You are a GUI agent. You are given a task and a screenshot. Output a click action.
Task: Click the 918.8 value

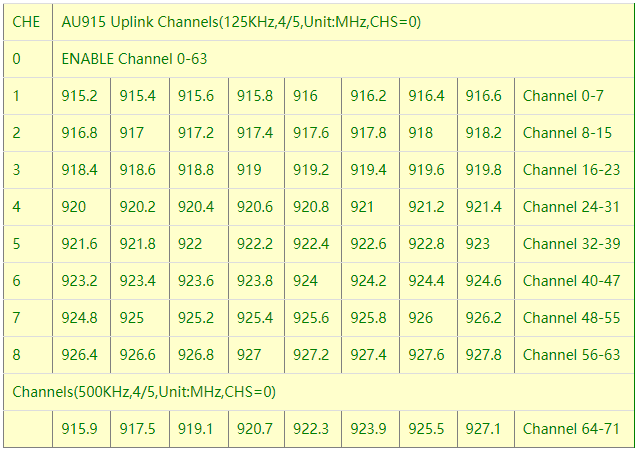[x=196, y=170]
